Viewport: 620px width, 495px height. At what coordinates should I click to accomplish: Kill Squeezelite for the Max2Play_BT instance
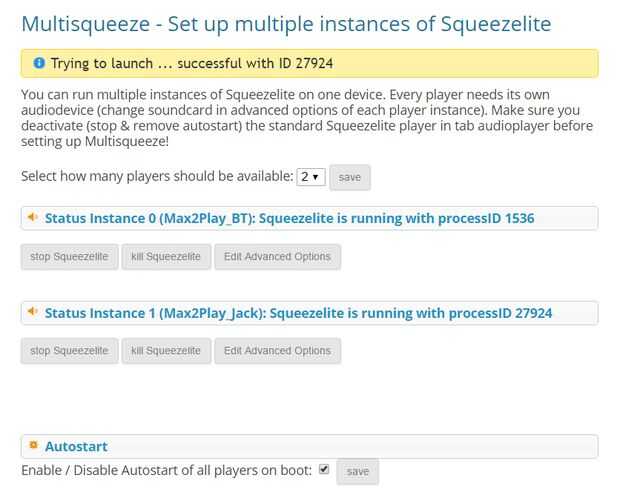pyautogui.click(x=167, y=256)
